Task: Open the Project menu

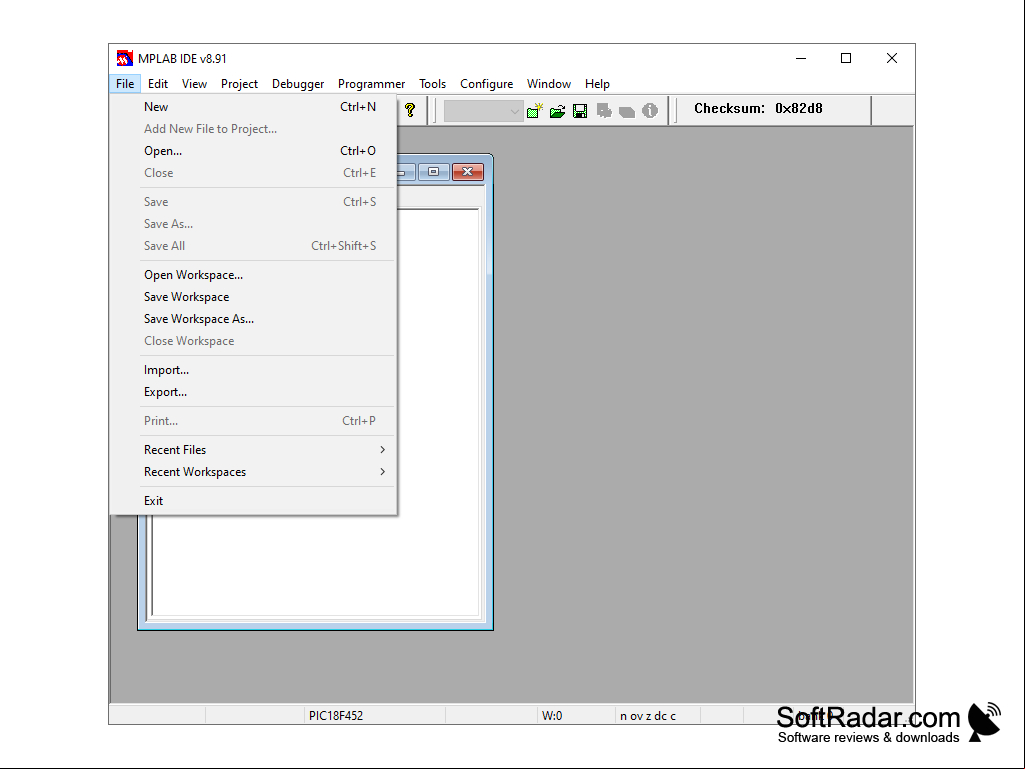Action: pos(239,84)
